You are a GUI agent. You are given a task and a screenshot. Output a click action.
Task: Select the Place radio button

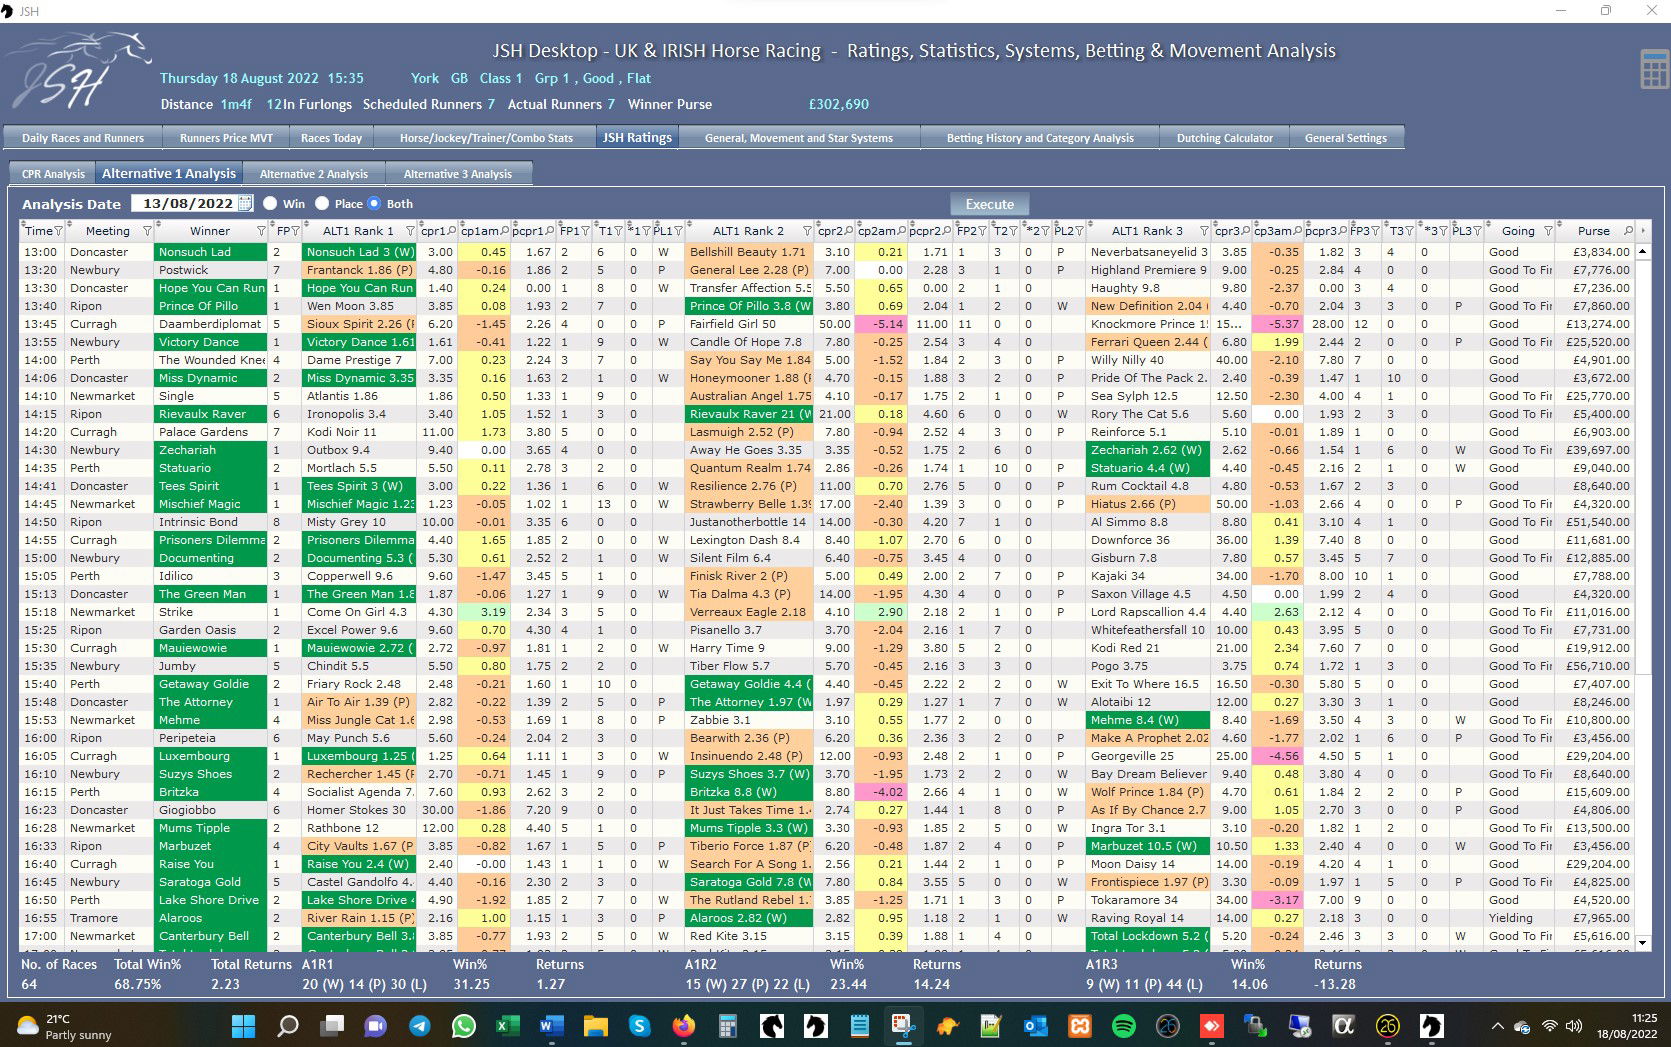coord(322,203)
